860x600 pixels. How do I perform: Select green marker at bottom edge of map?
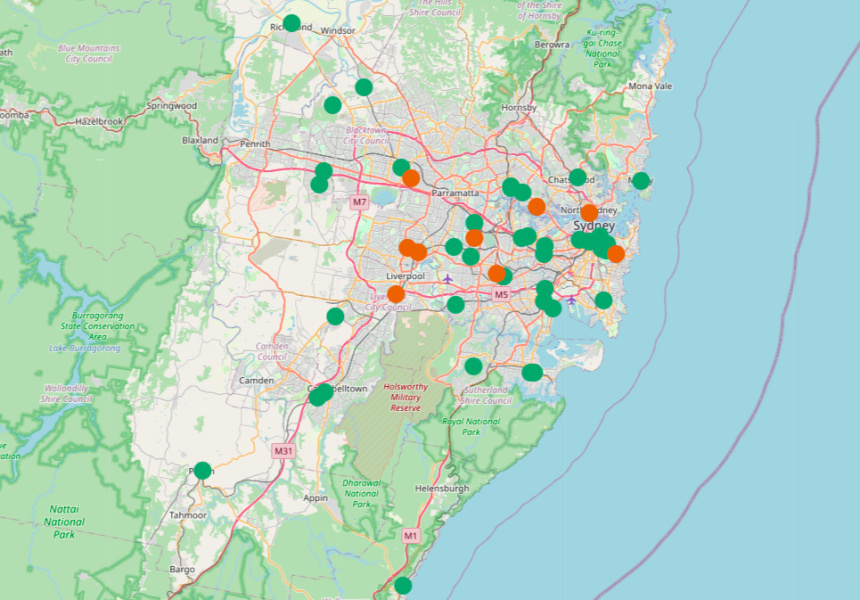[x=403, y=585]
